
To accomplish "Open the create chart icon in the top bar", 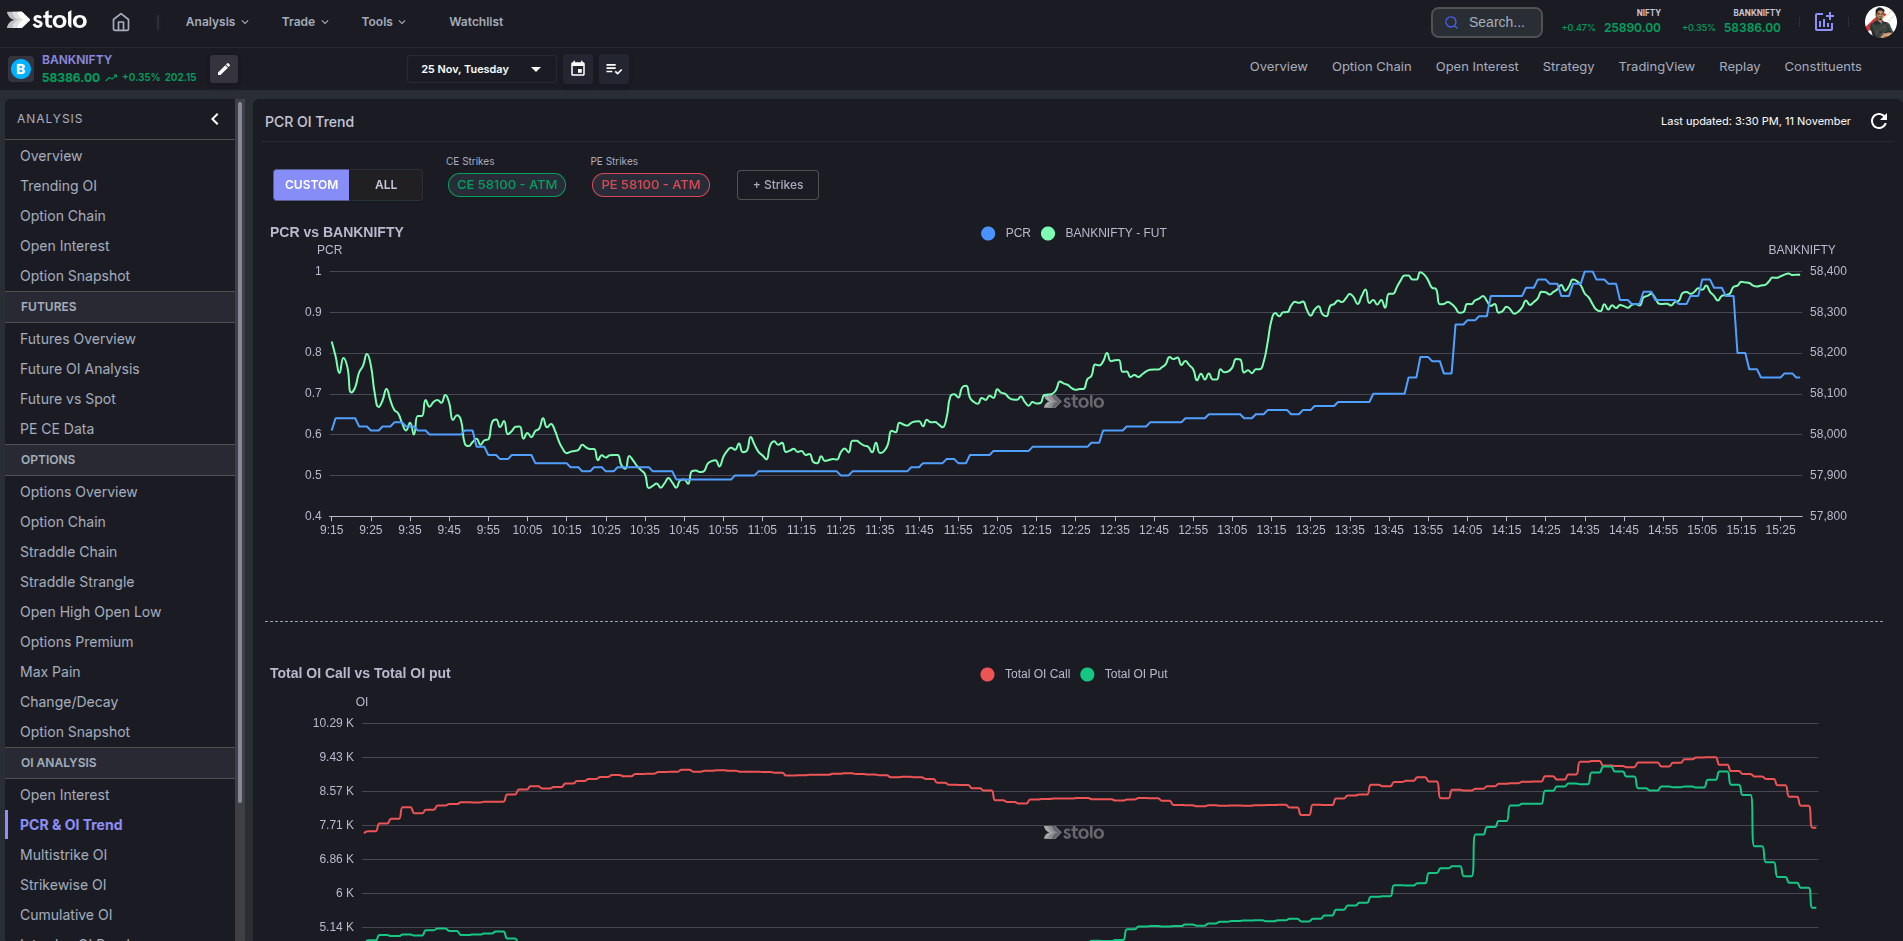I will [x=1824, y=21].
